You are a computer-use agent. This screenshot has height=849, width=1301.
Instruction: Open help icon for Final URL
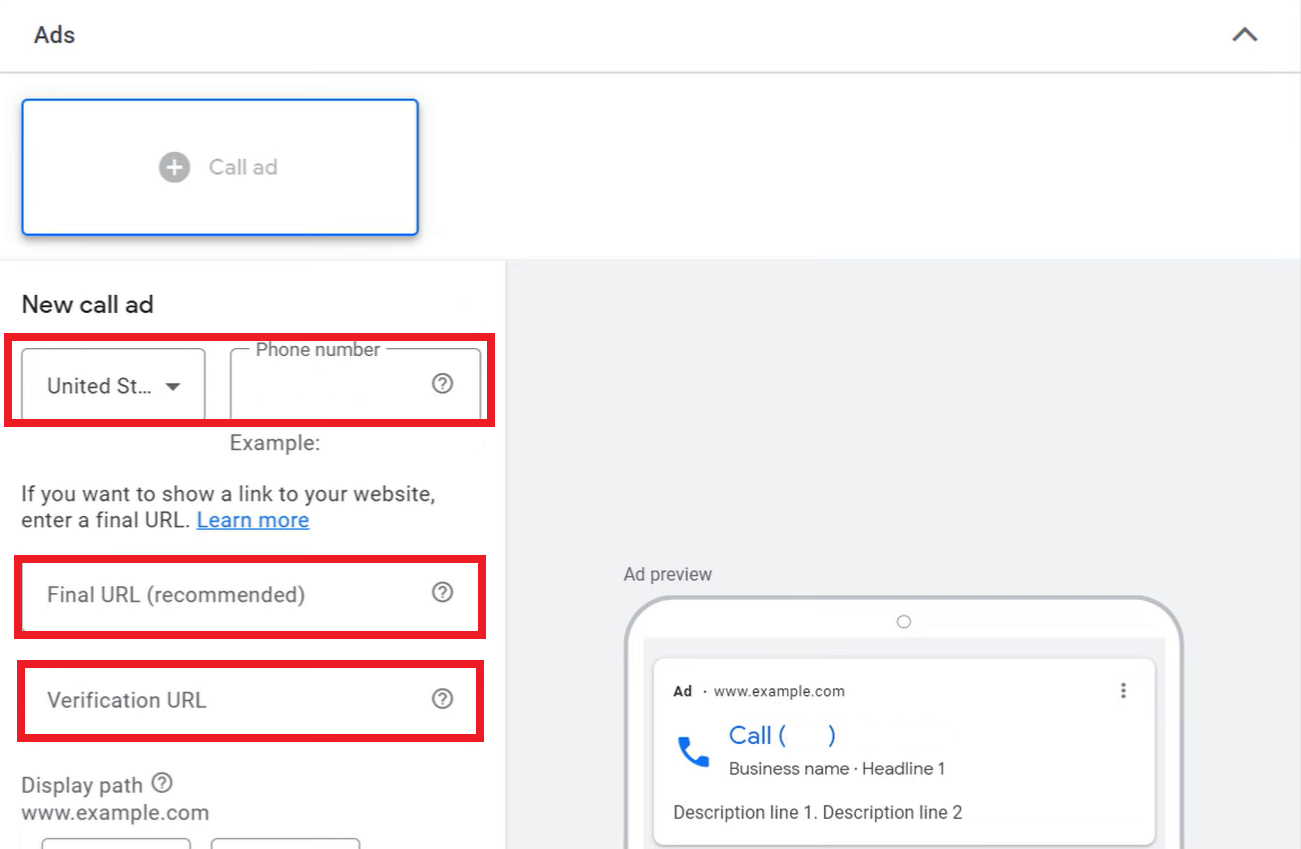[442, 593]
